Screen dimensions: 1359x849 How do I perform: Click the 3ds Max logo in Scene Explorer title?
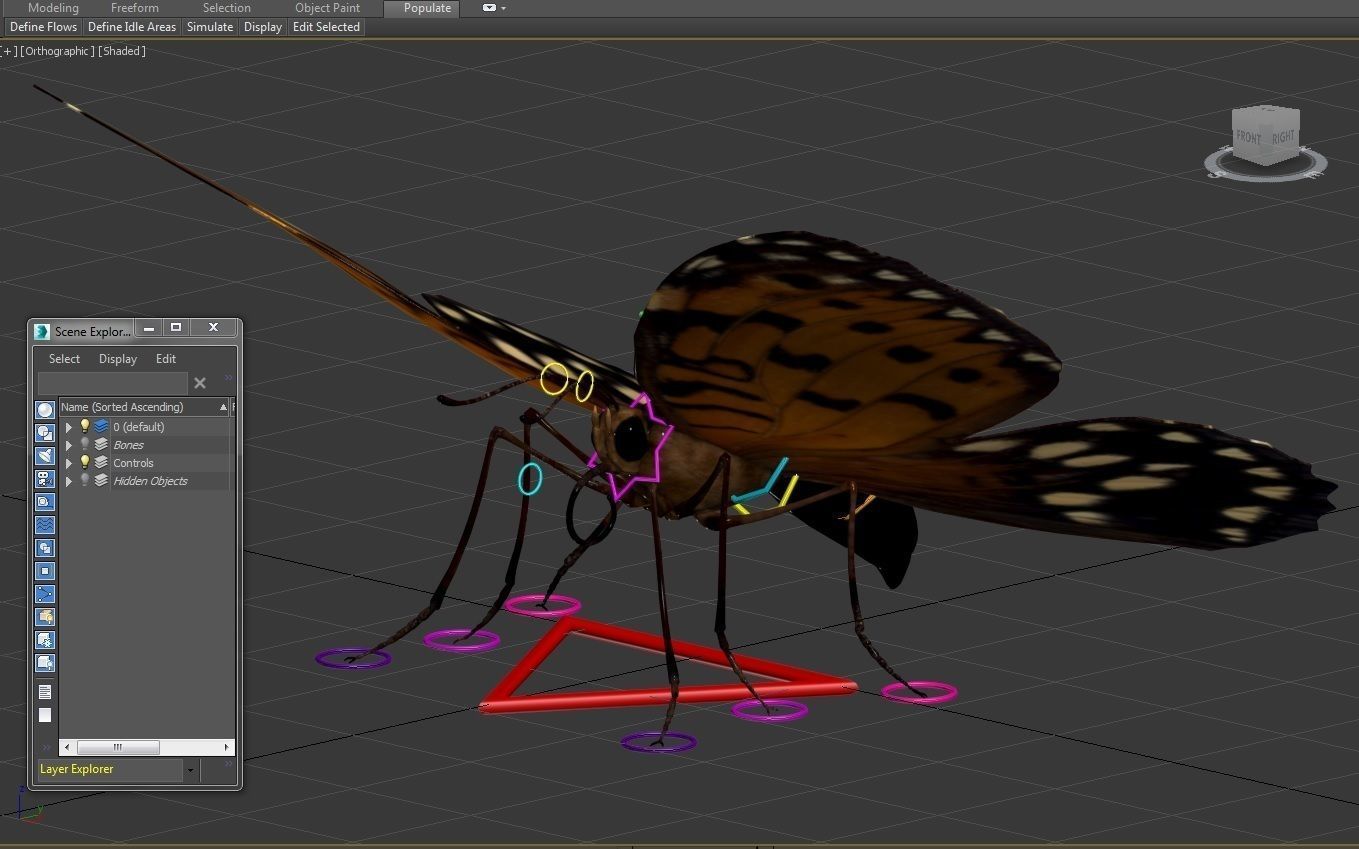click(x=42, y=331)
